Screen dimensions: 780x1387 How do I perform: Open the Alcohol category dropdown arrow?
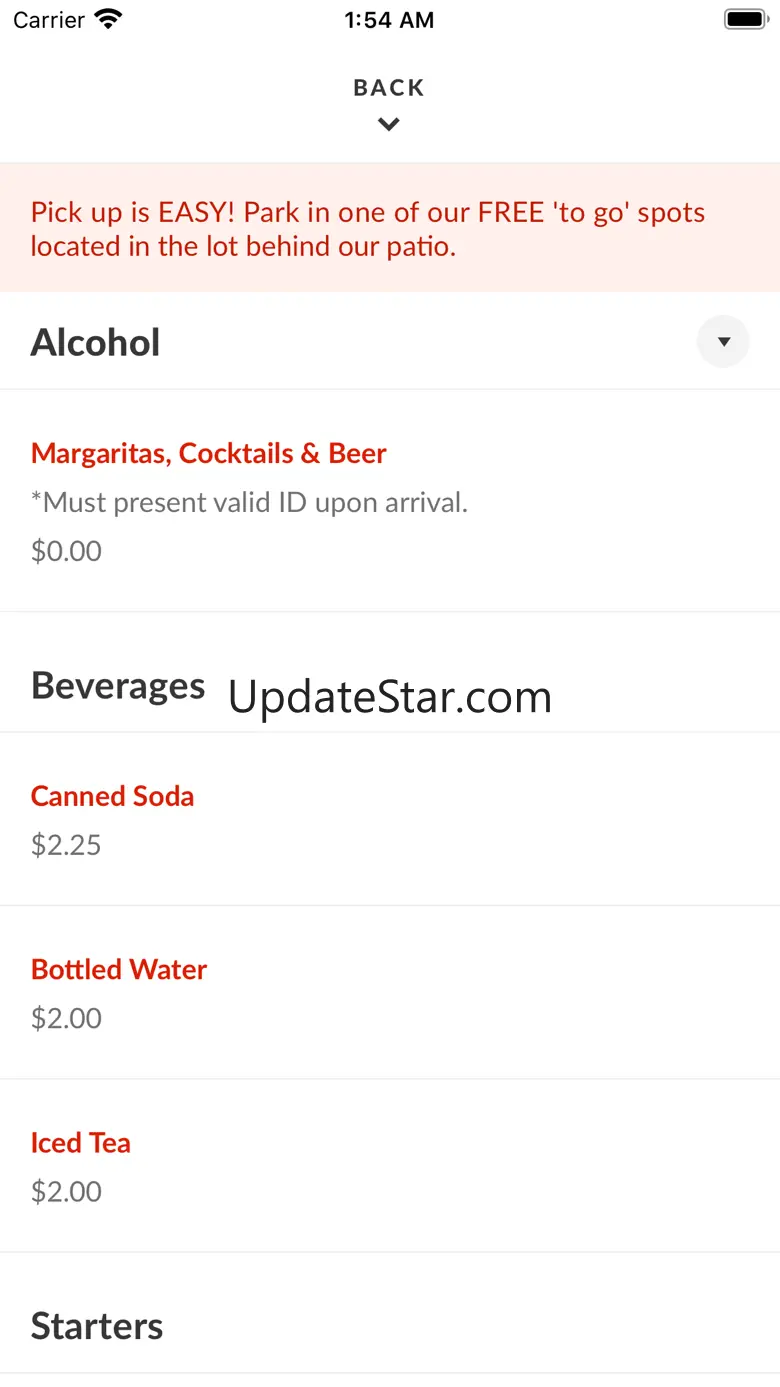point(723,342)
